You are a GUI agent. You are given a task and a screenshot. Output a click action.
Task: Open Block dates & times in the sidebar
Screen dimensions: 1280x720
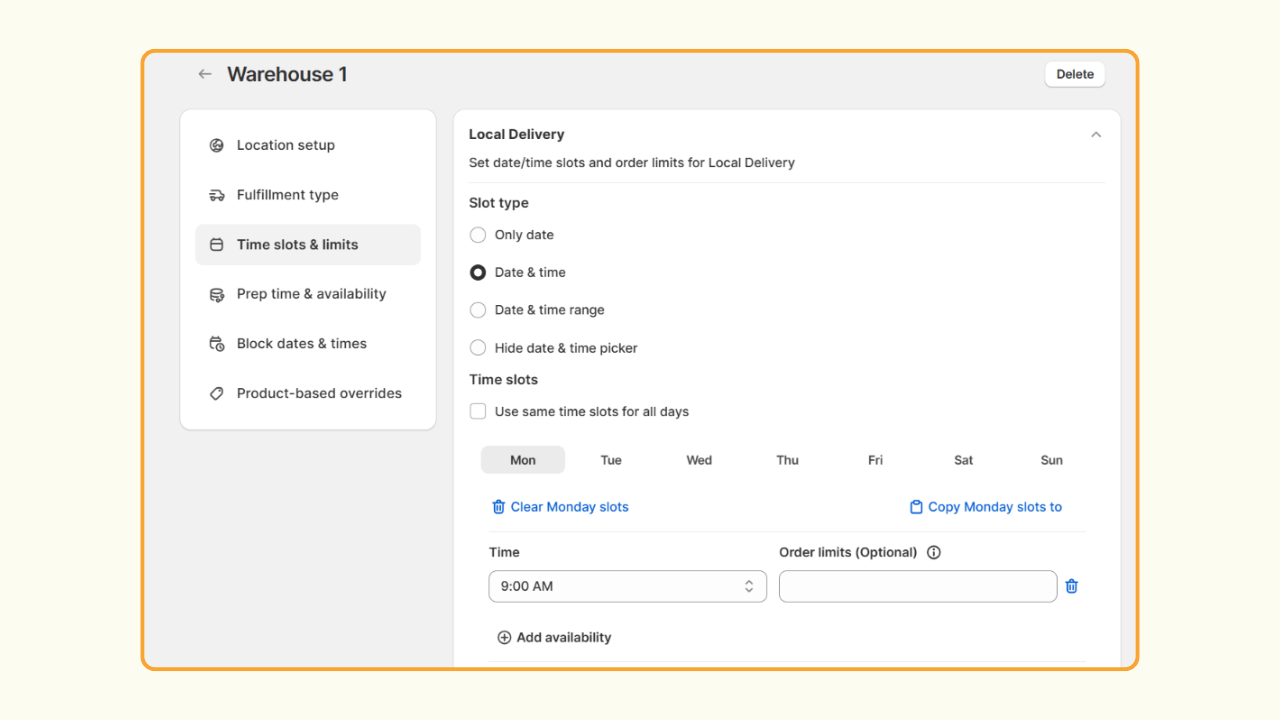[x=308, y=344]
